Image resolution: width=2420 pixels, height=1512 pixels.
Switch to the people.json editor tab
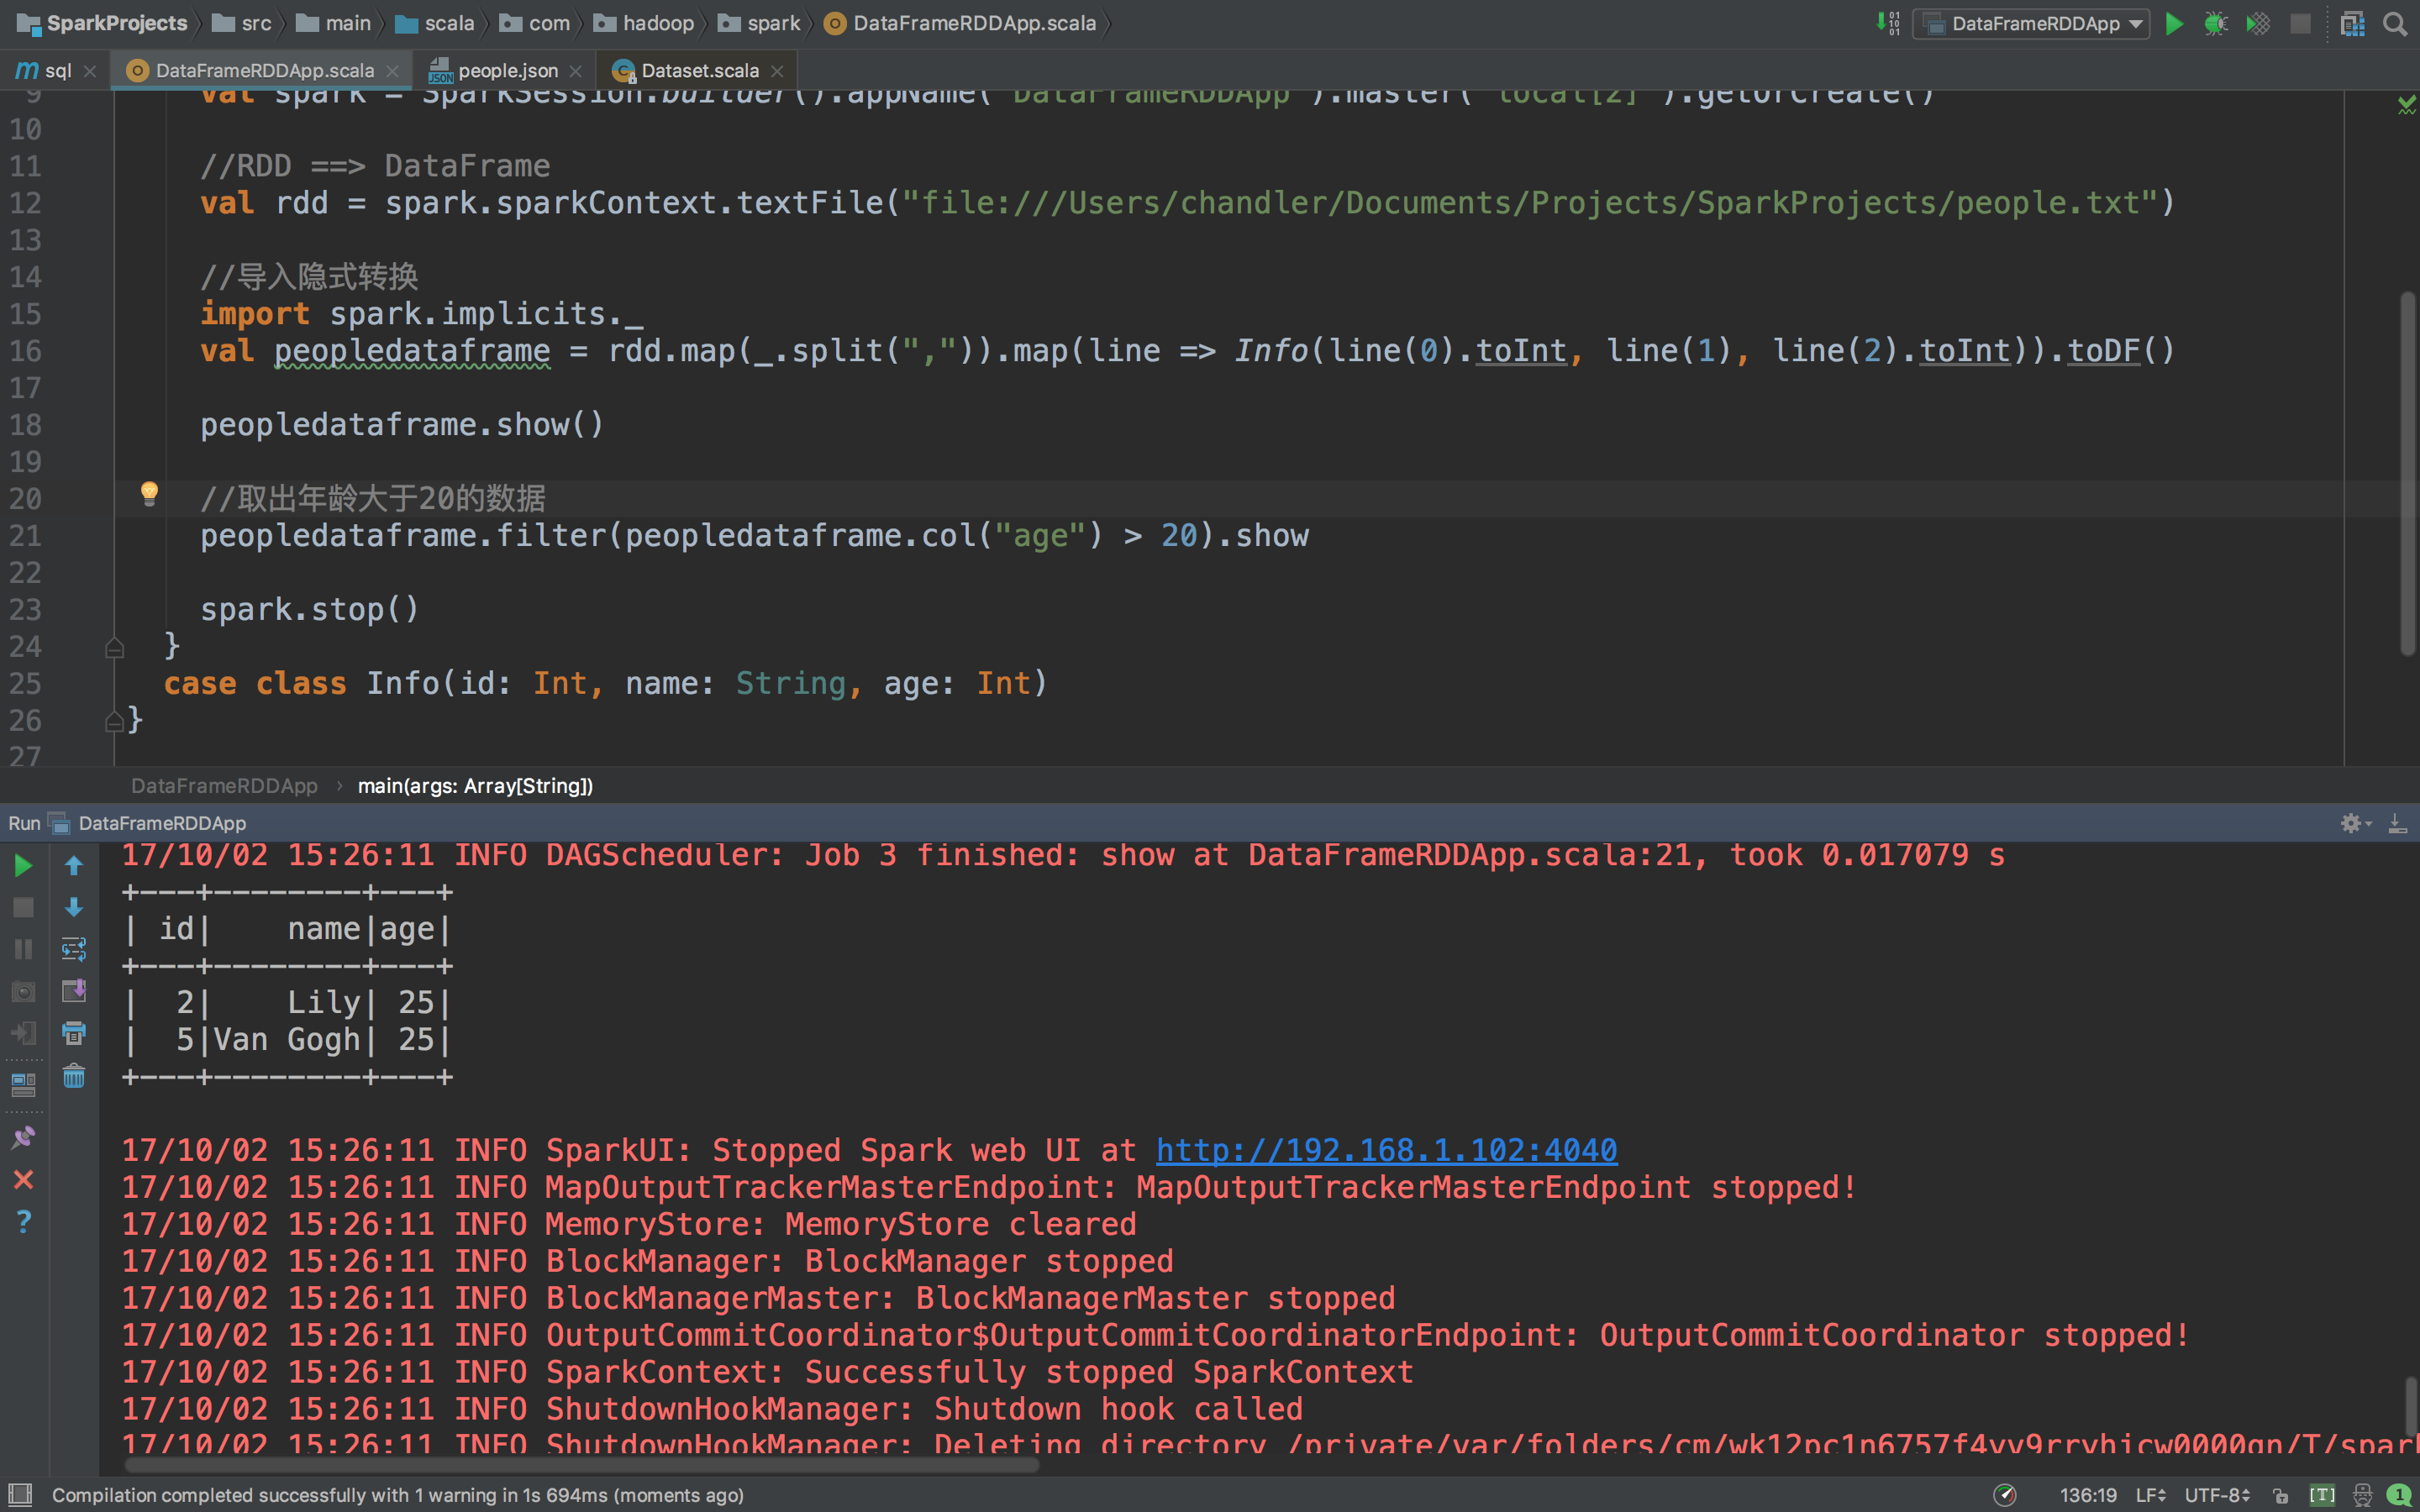tap(506, 71)
